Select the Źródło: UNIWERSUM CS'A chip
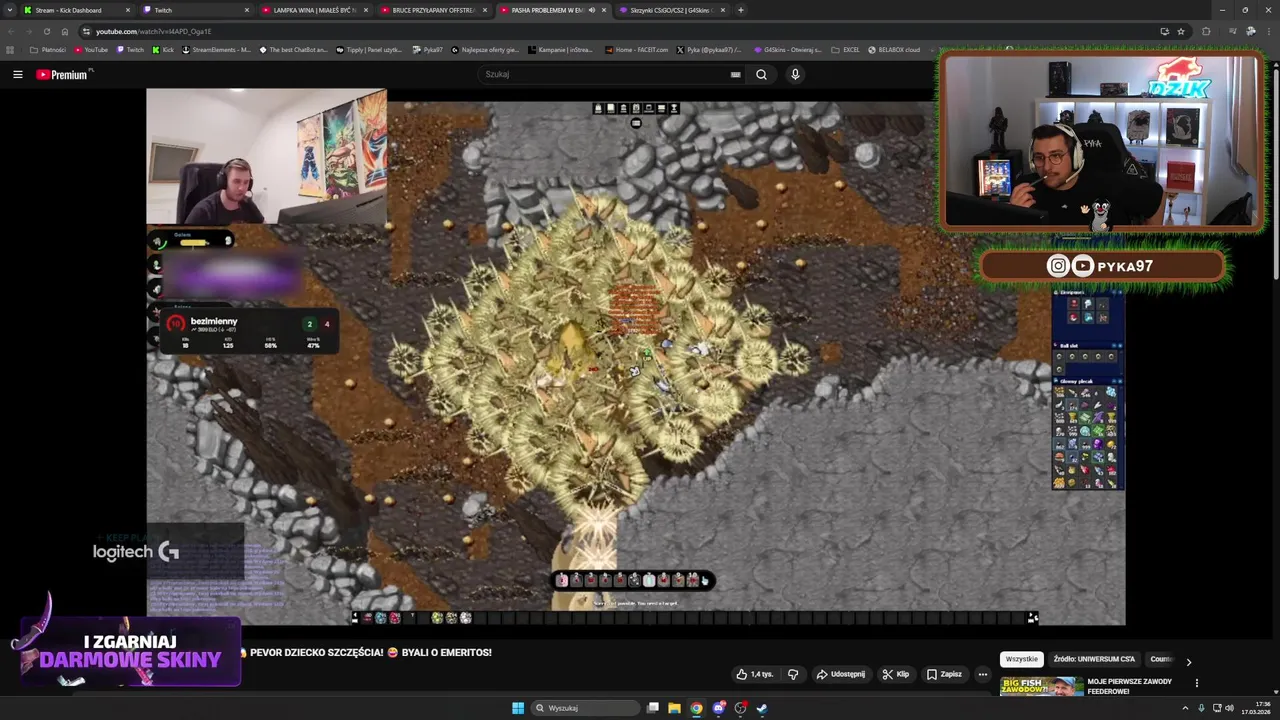The width and height of the screenshot is (1280, 720). 1094,659
